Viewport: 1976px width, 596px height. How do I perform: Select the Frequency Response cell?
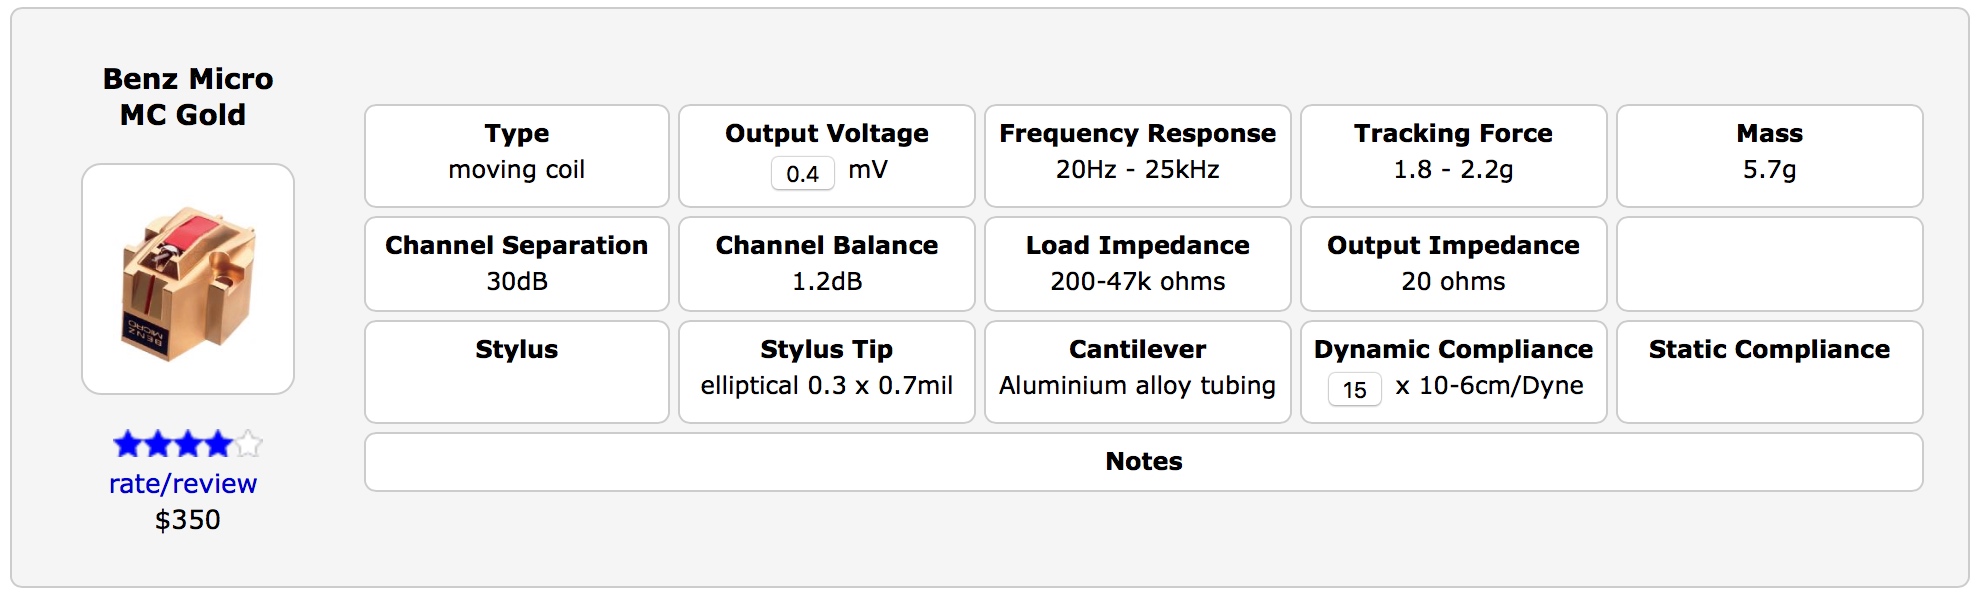(x=1137, y=156)
